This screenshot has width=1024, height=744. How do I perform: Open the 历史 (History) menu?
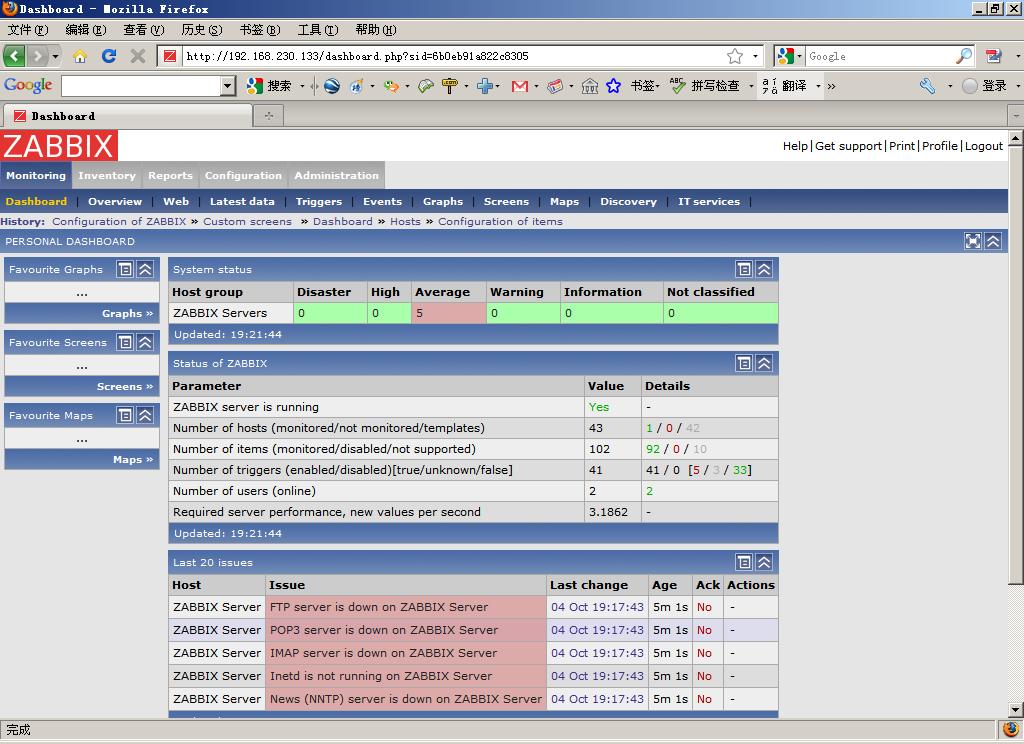201,29
